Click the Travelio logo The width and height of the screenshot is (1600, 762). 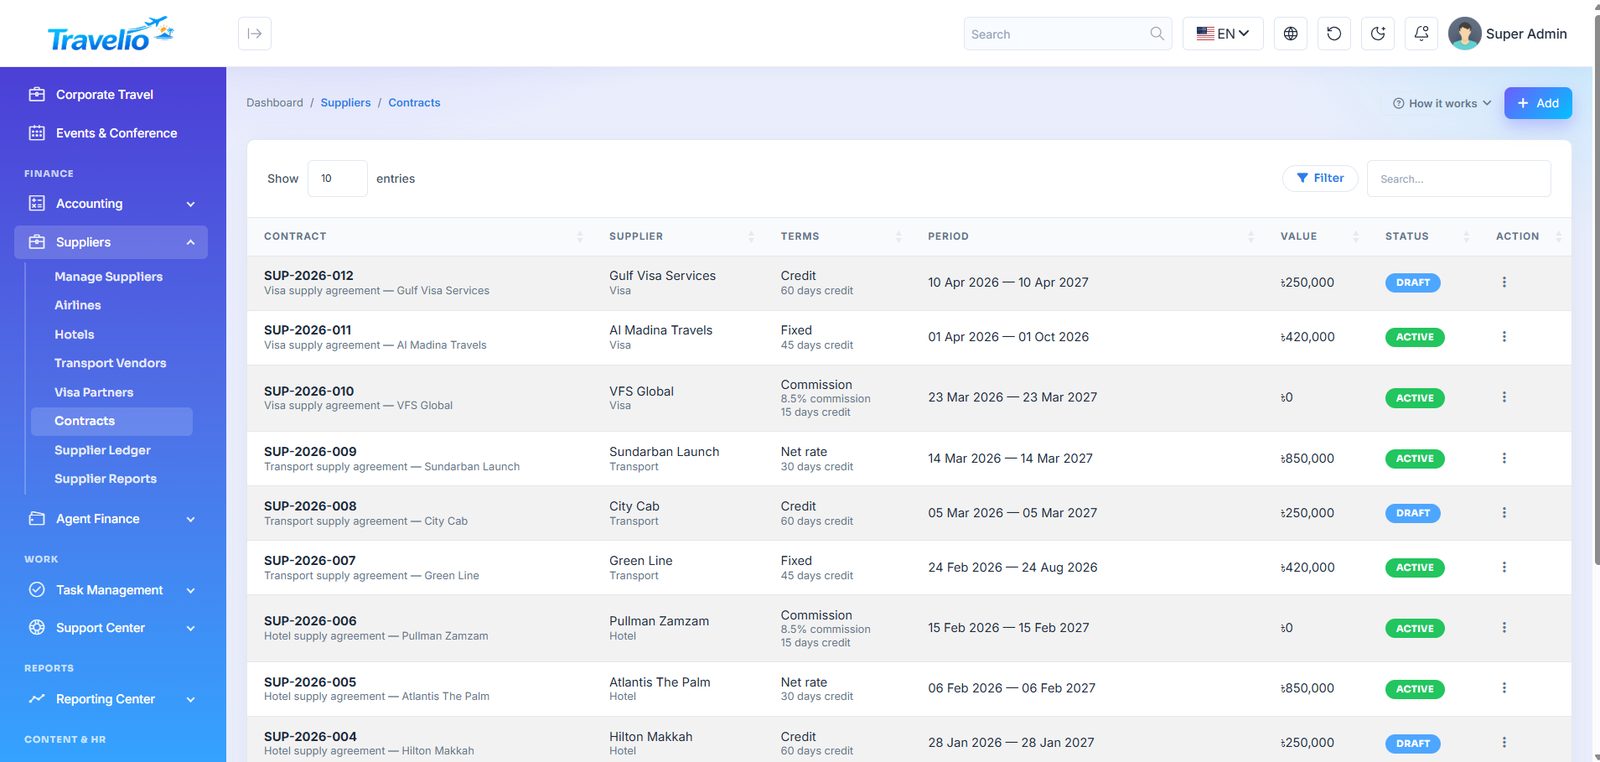111,34
